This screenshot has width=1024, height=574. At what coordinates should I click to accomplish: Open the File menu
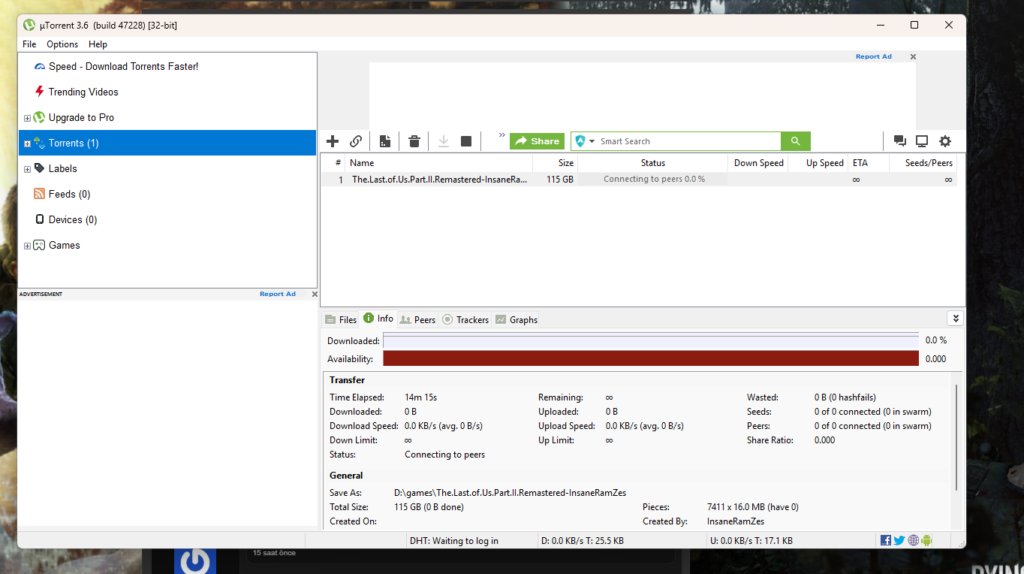[x=29, y=44]
